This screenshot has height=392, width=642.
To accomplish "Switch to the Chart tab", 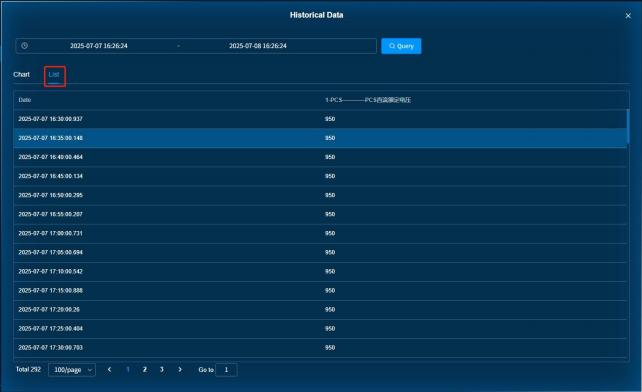I will 21,75.
